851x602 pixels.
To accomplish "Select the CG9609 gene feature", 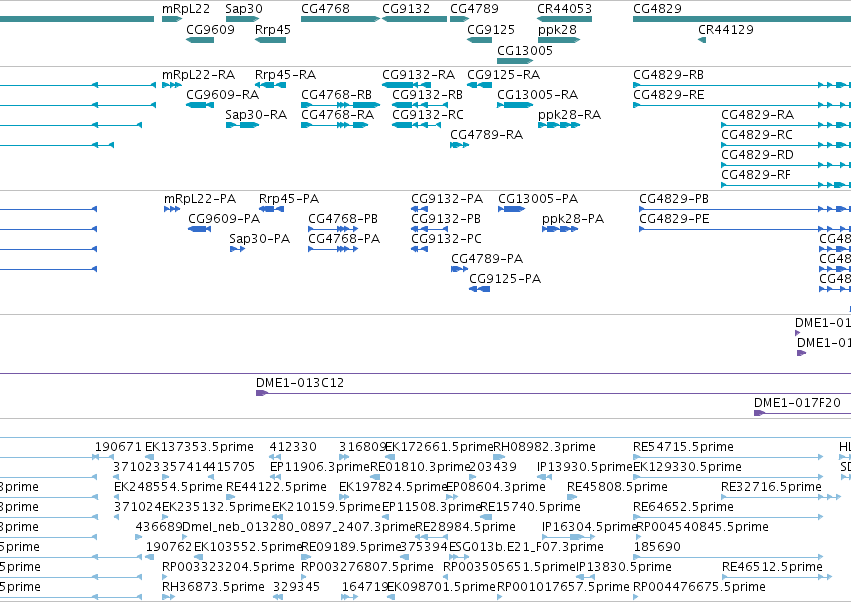I will (200, 40).
